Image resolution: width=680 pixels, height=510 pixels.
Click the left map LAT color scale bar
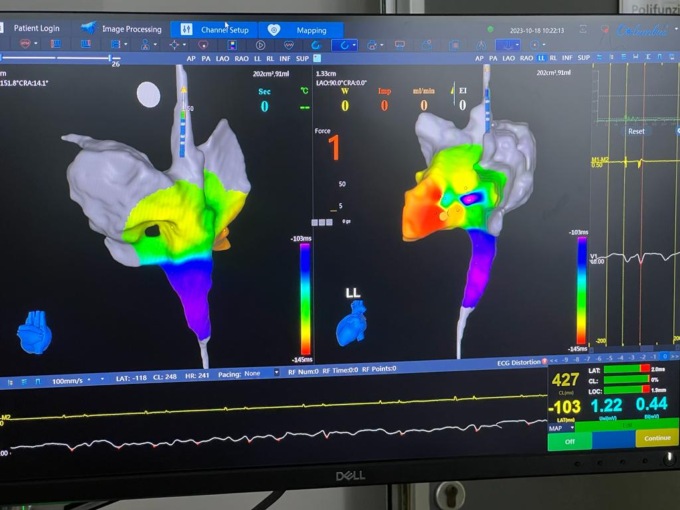pyautogui.click(x=305, y=299)
